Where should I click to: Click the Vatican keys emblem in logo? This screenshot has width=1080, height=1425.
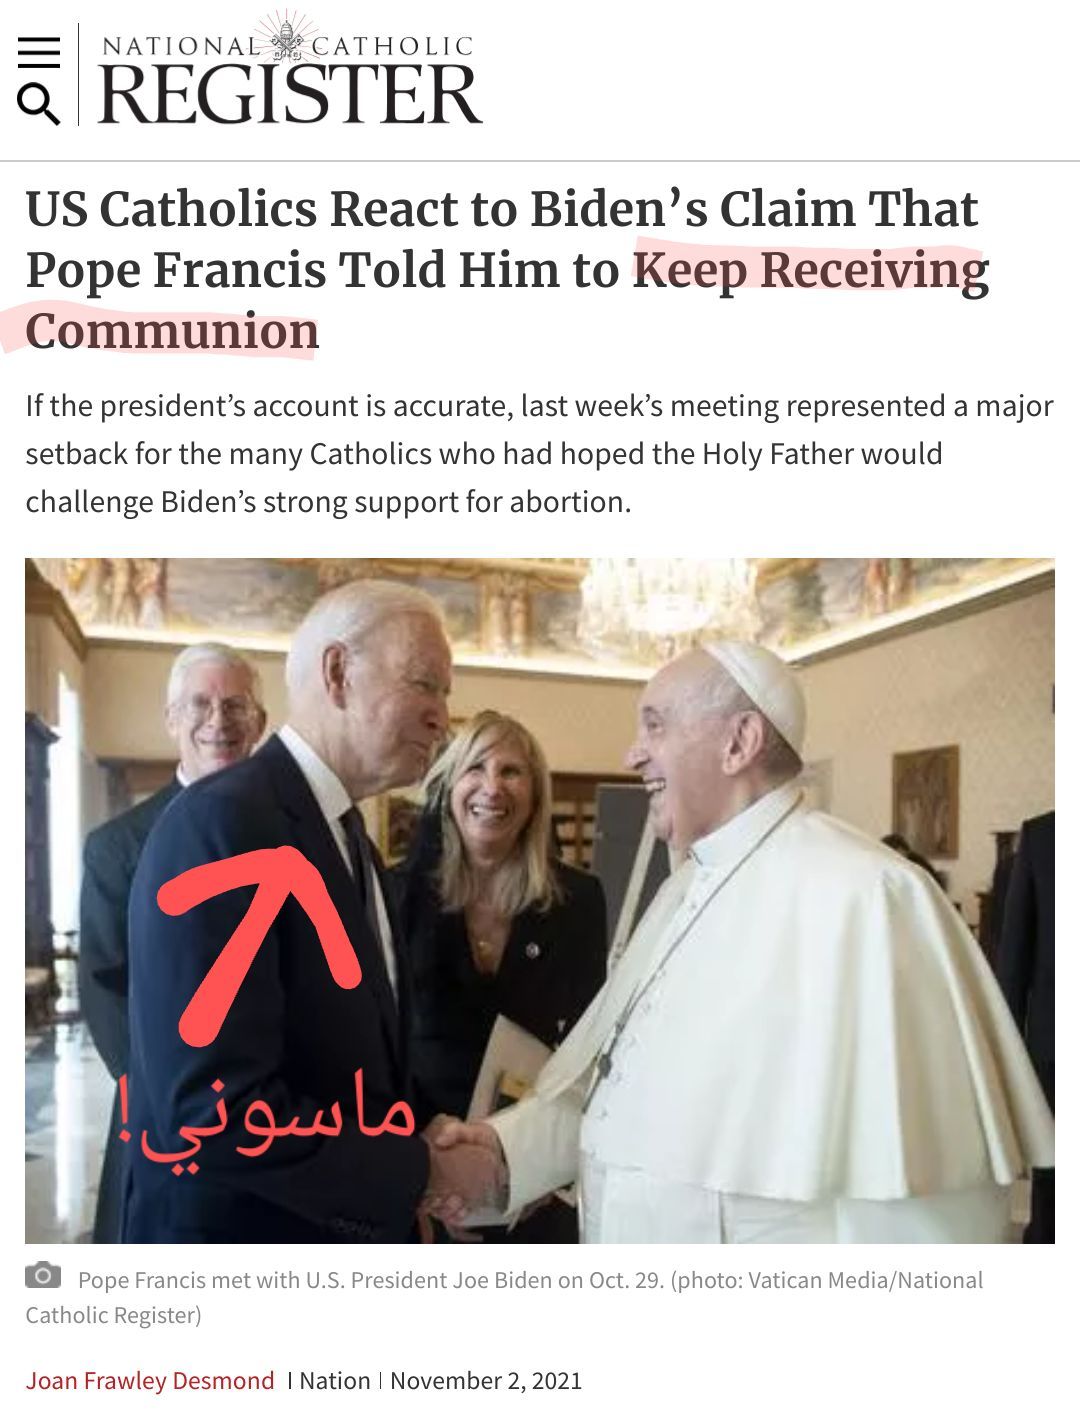[x=289, y=40]
